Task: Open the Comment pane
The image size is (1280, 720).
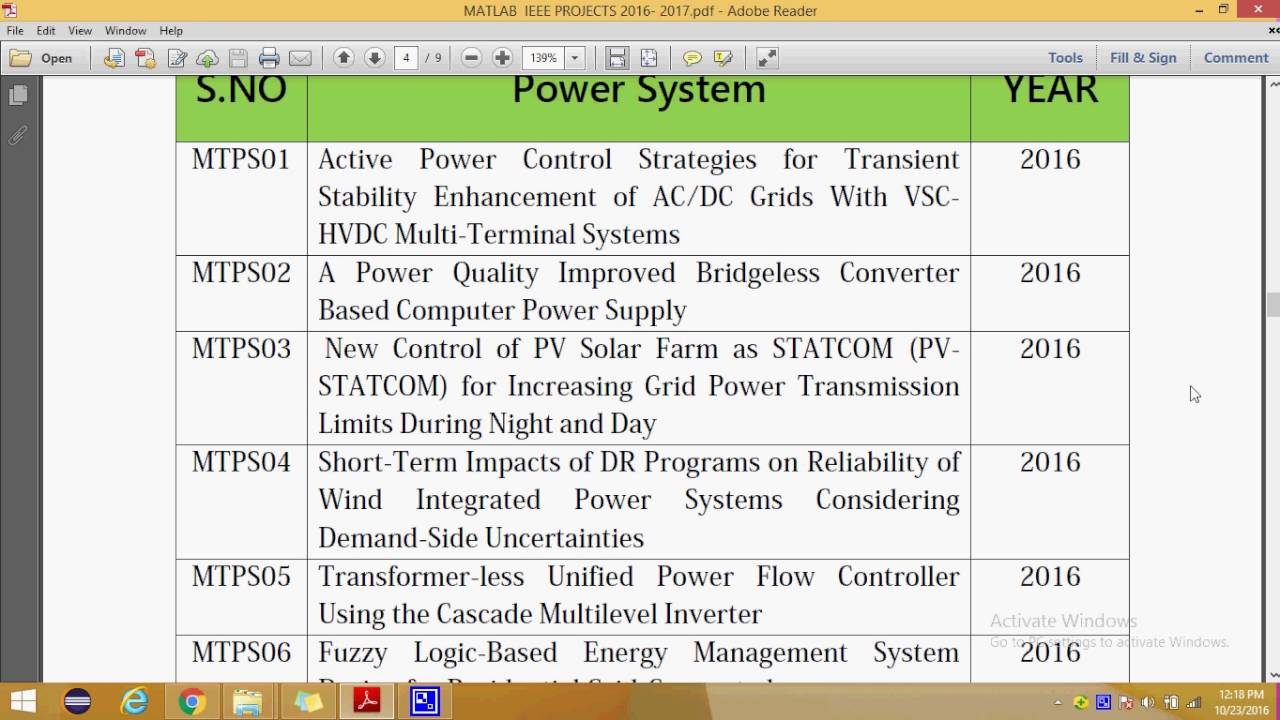Action: point(1236,58)
